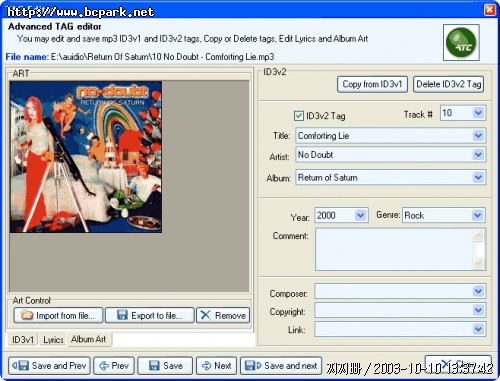Expand the Artist dropdown arrow
Image resolution: width=500 pixels, height=381 pixels.
click(478, 155)
